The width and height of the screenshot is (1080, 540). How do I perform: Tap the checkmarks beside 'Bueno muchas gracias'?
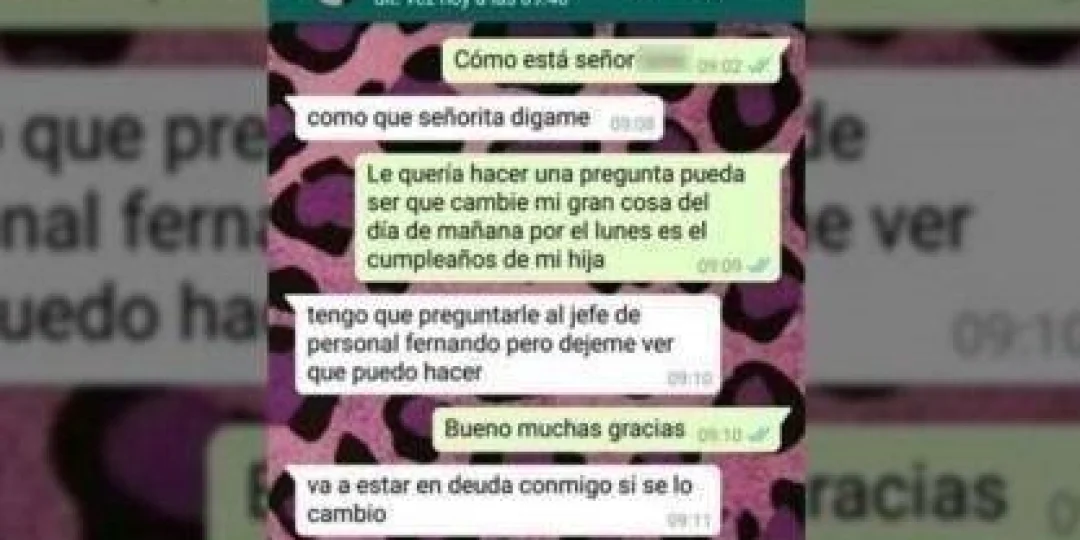point(759,434)
